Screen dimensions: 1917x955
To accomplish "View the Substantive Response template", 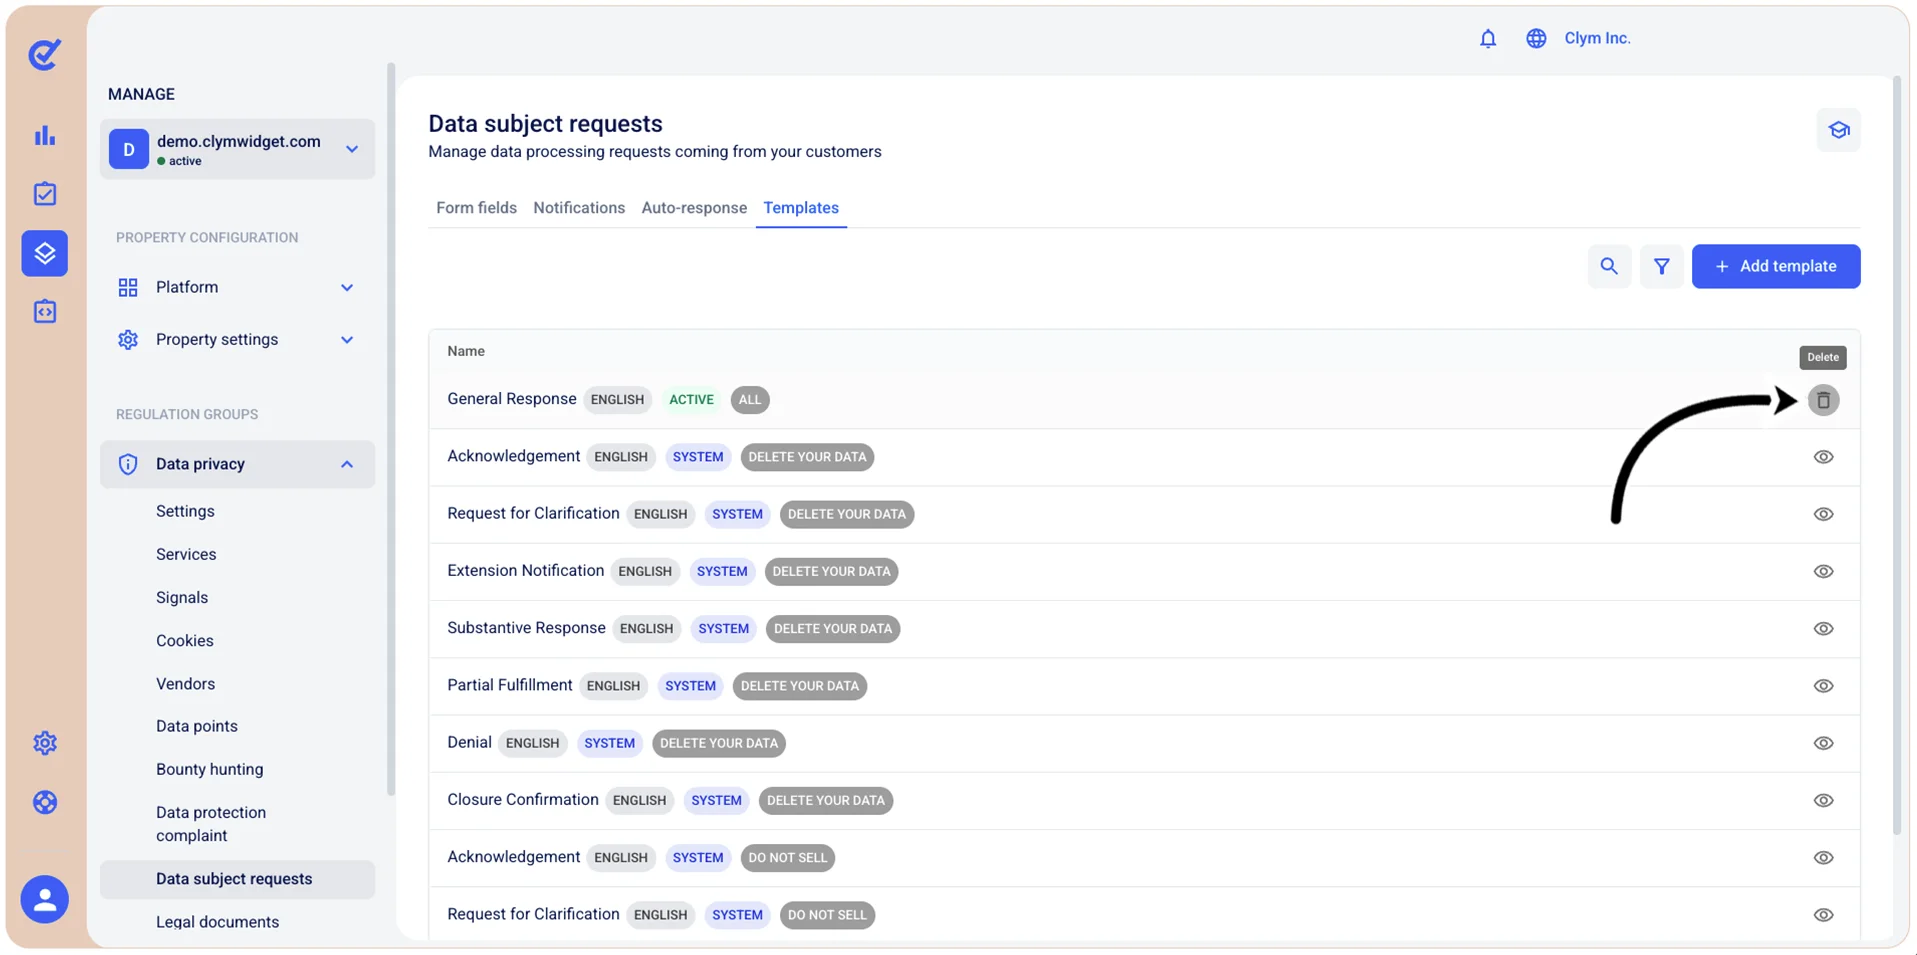I will pyautogui.click(x=1823, y=629).
